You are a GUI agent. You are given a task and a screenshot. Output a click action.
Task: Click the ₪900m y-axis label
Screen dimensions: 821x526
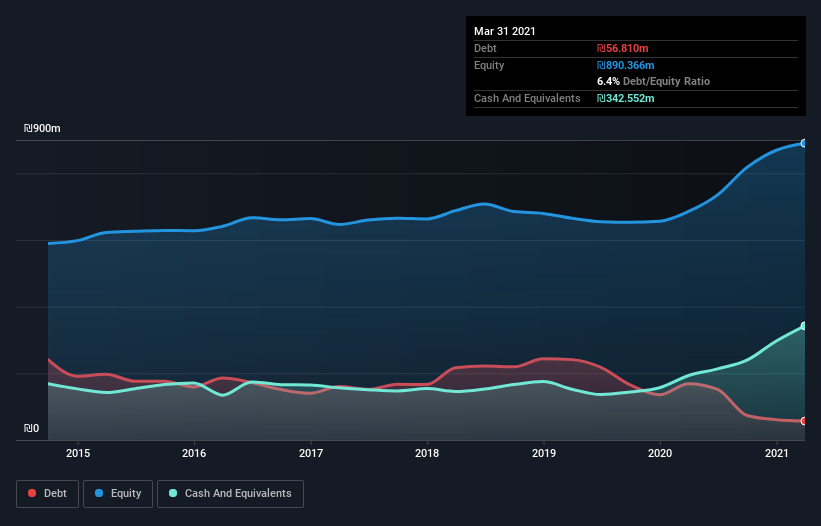(x=43, y=129)
